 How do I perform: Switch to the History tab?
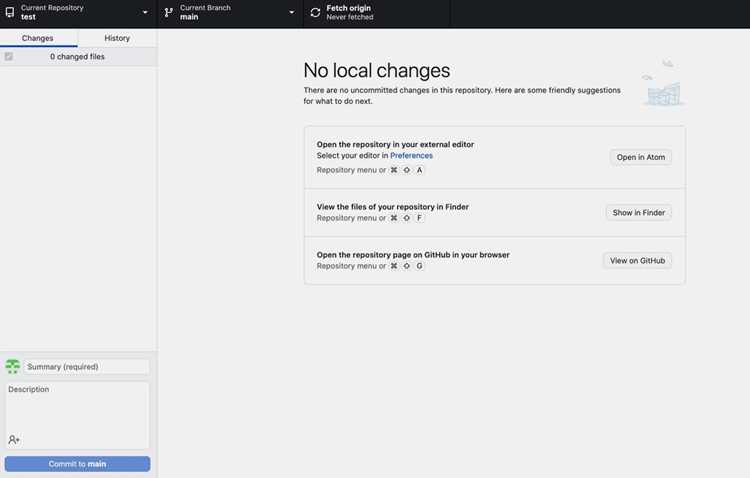(x=117, y=38)
